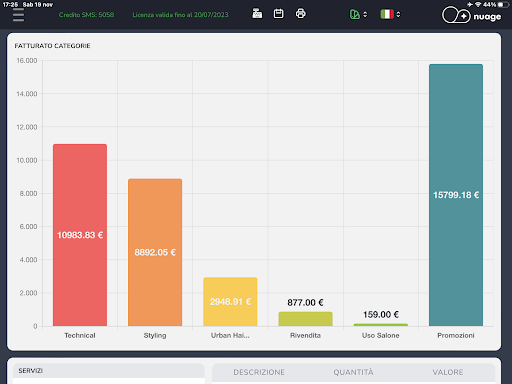
Task: Expand the language selector arrows
Action: coord(398,14)
